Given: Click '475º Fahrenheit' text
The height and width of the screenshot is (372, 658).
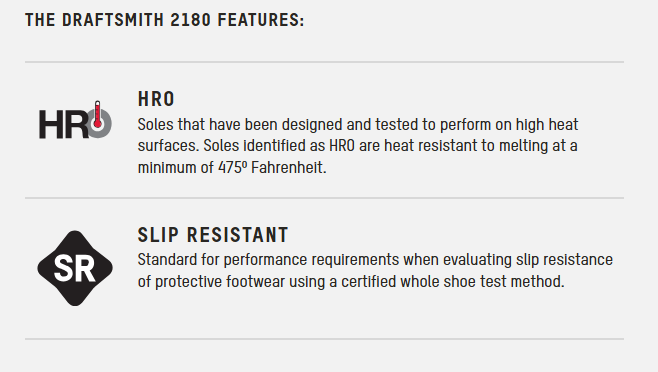Looking at the screenshot, I should pyautogui.click(x=272, y=168).
